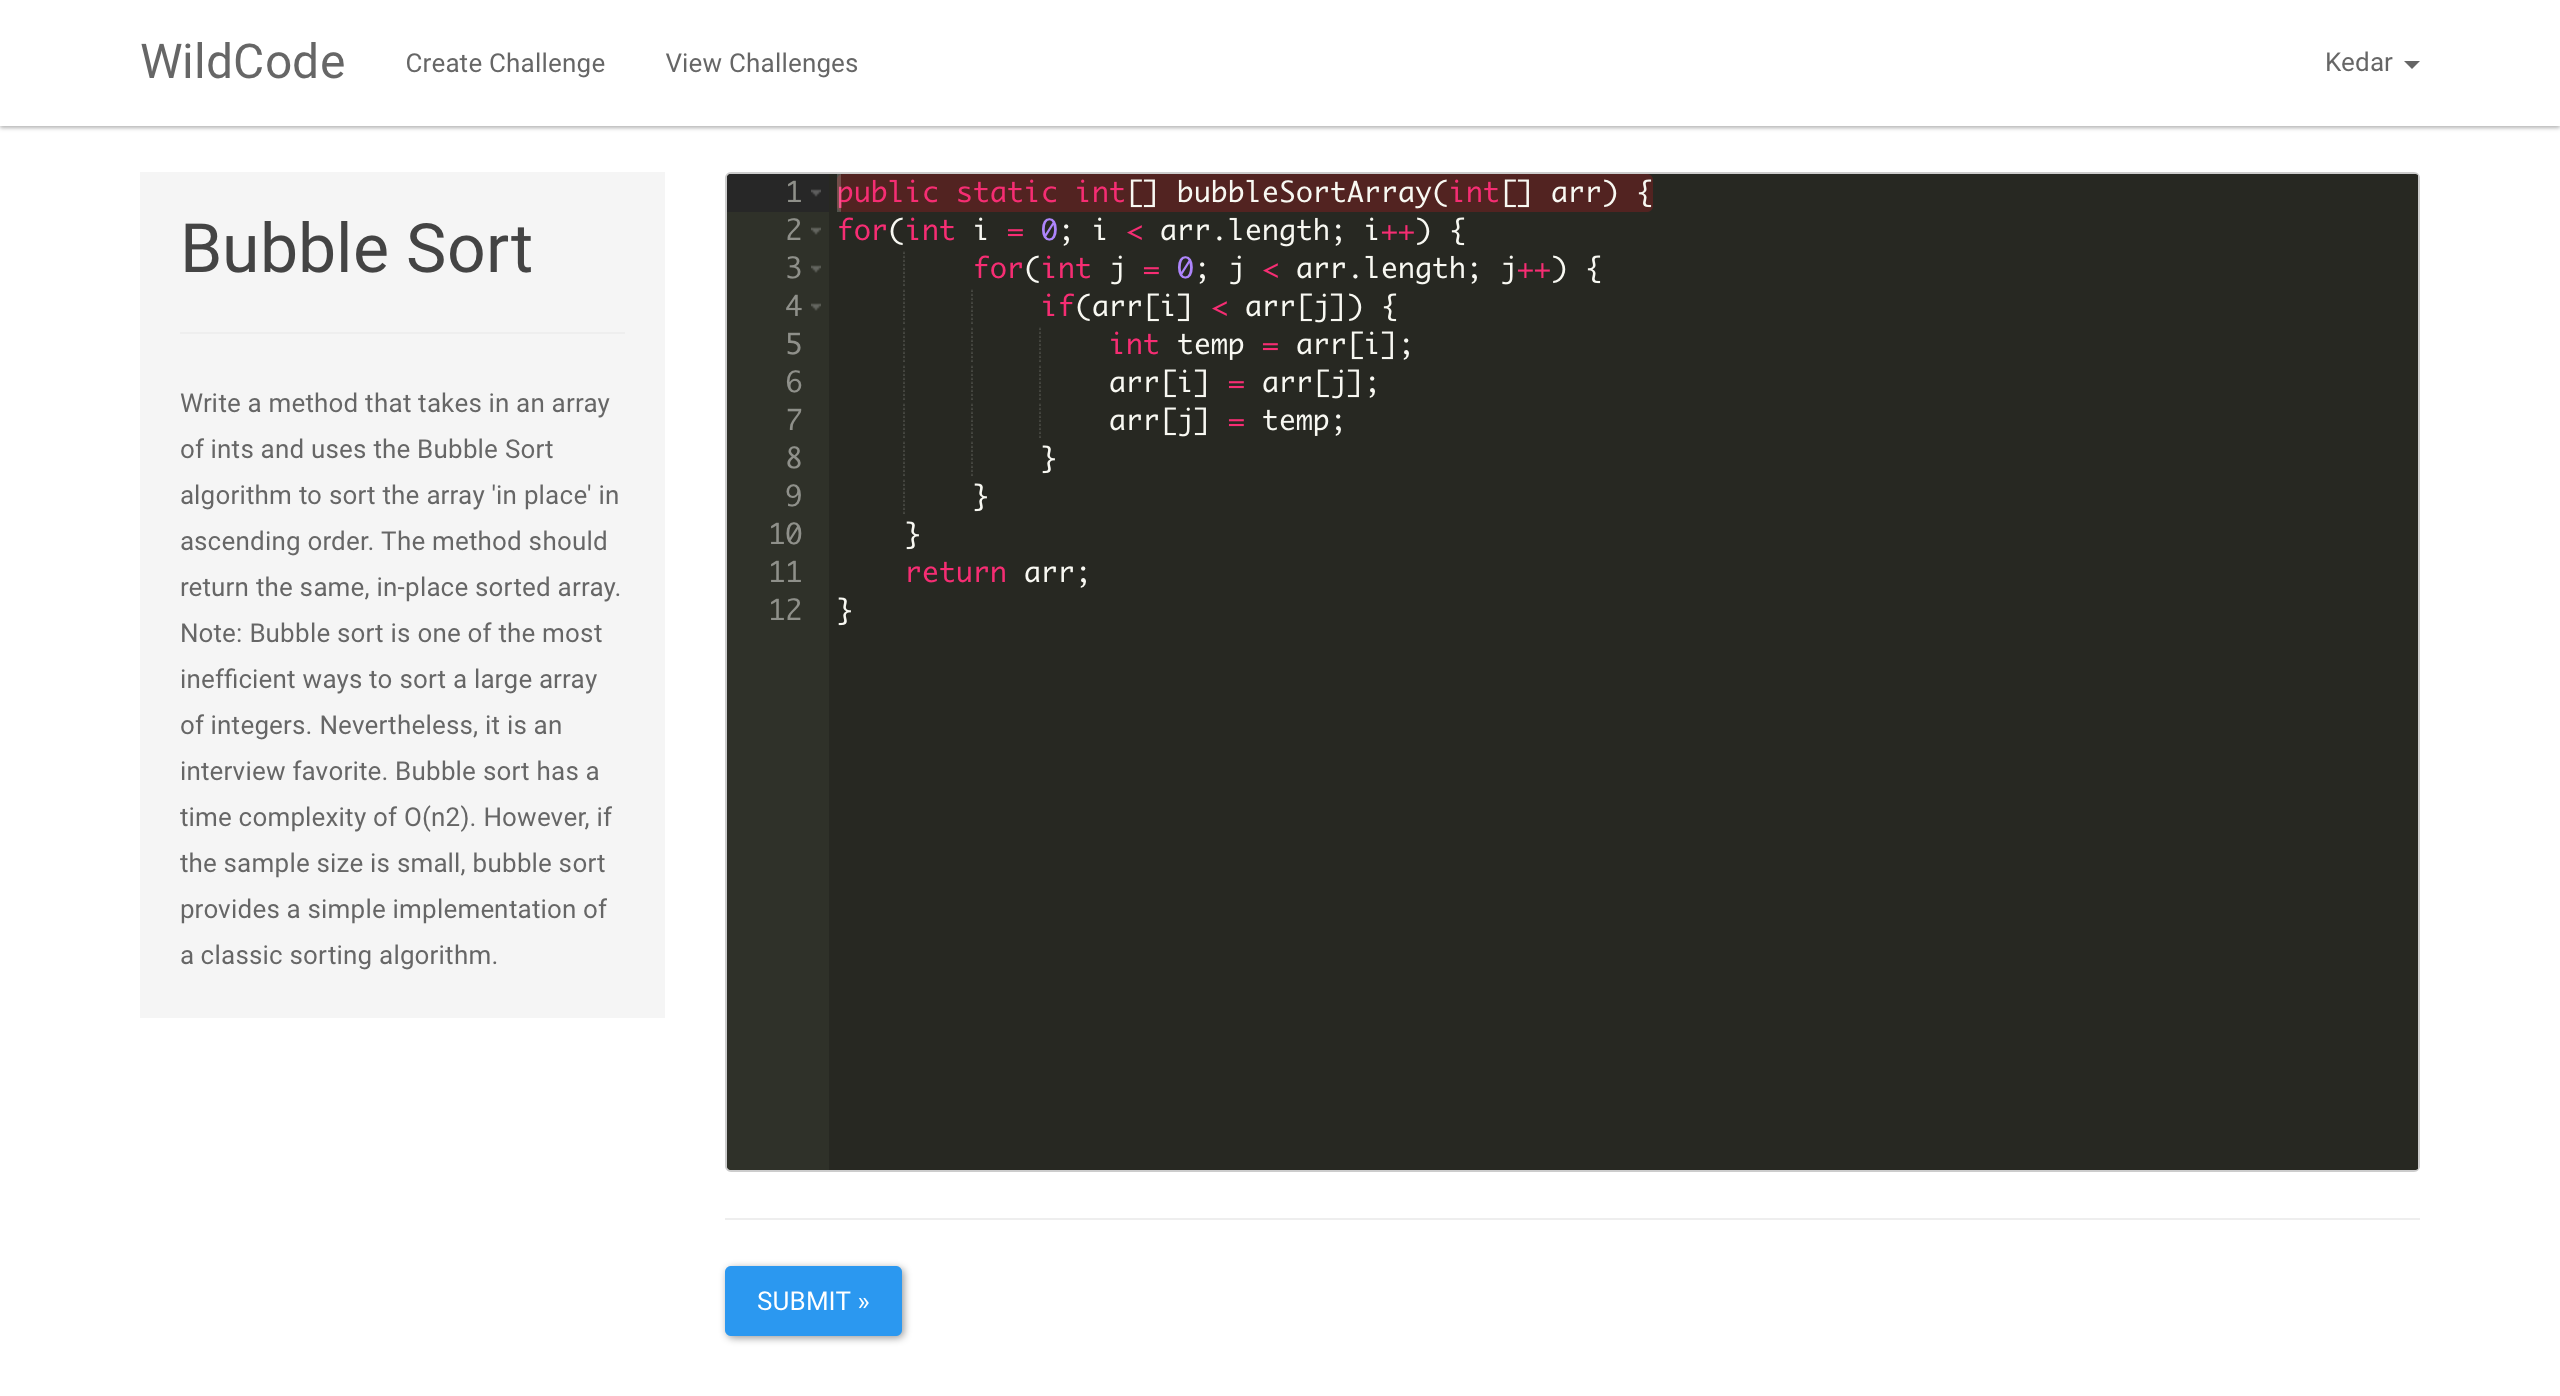Click line number 8 closing brace row
Image resolution: width=2560 pixels, height=1396 pixels.
[x=793, y=458]
